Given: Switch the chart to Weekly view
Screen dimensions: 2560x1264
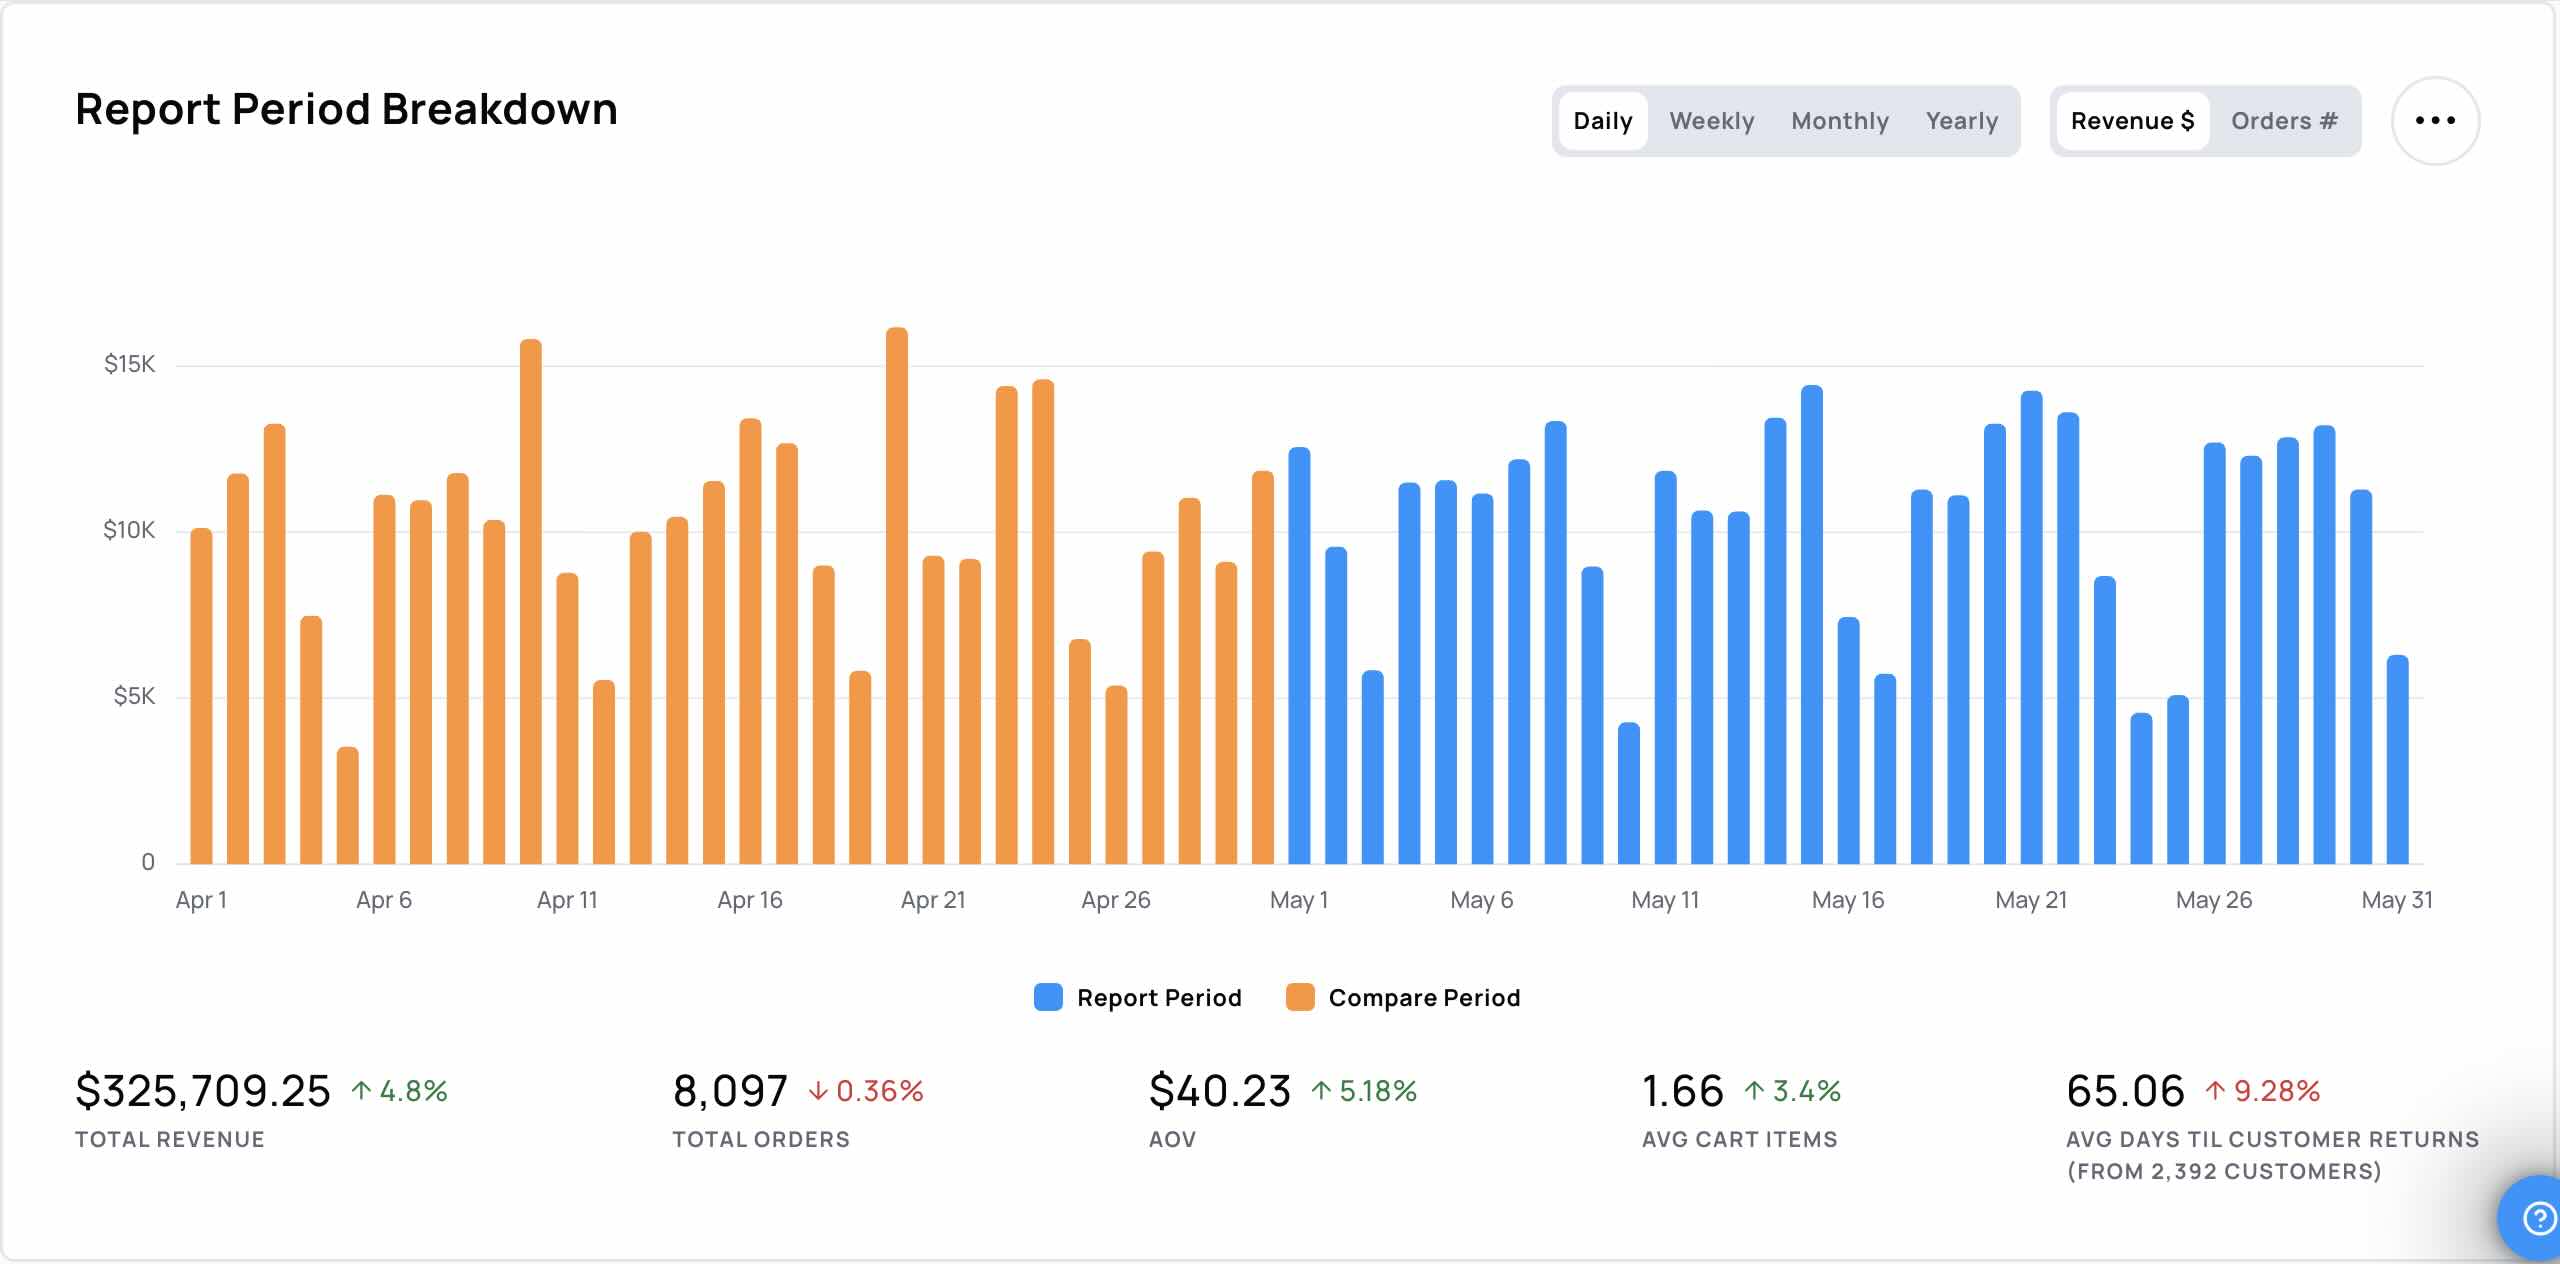Looking at the screenshot, I should click(1711, 121).
